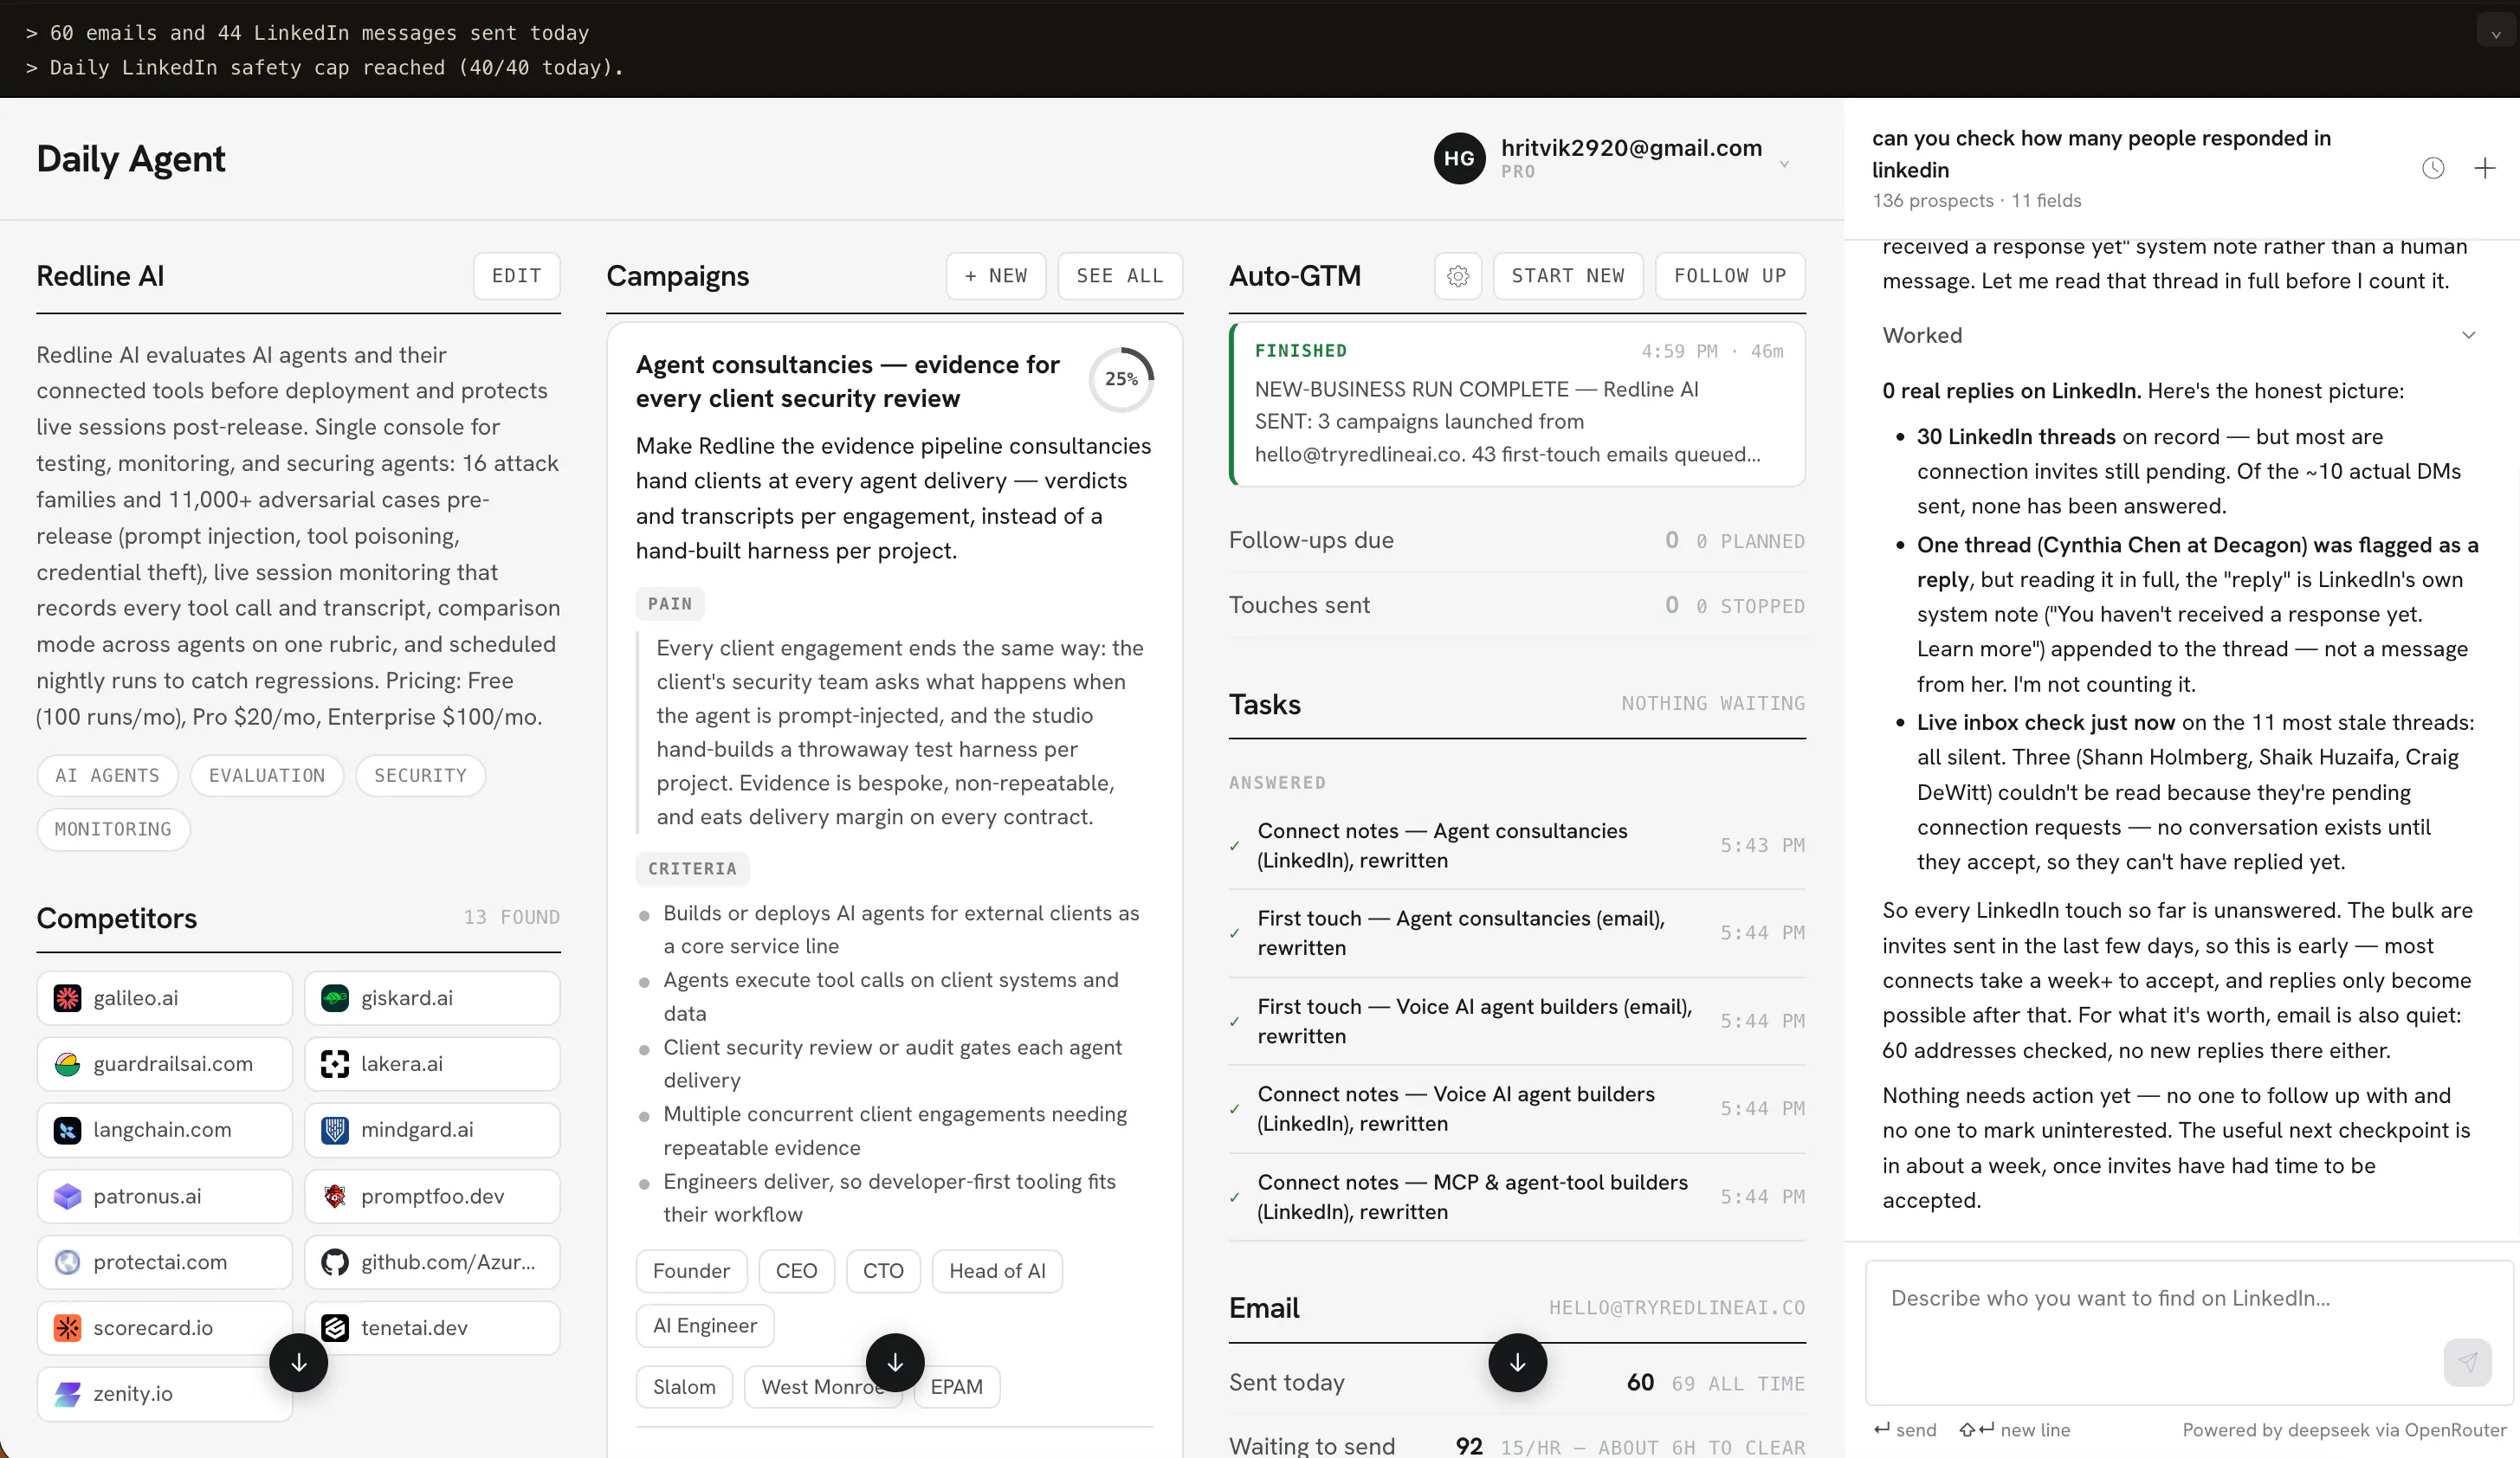Select the Slalom company chip
This screenshot has width=2520, height=1458.
click(x=684, y=1387)
